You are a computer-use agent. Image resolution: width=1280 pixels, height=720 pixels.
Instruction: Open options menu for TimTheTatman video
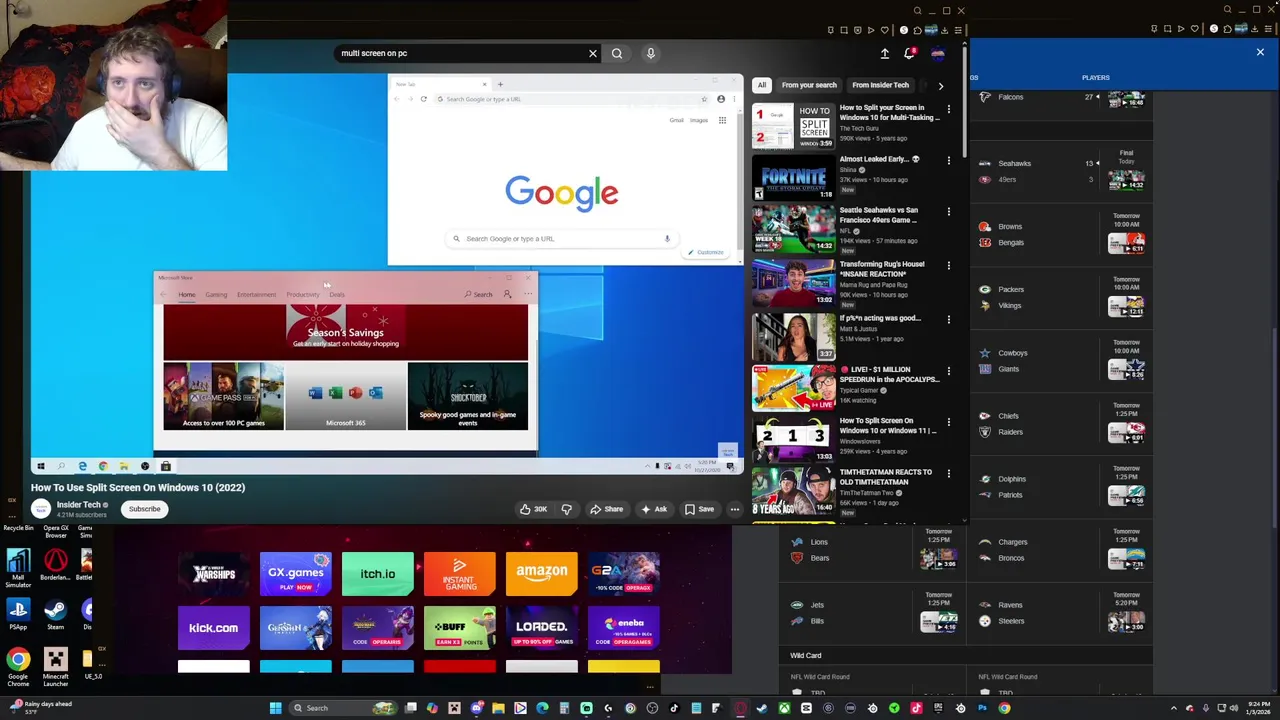coord(949,473)
